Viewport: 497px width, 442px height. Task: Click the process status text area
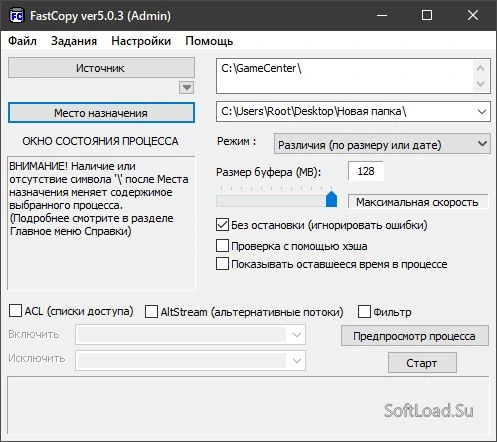click(x=101, y=223)
